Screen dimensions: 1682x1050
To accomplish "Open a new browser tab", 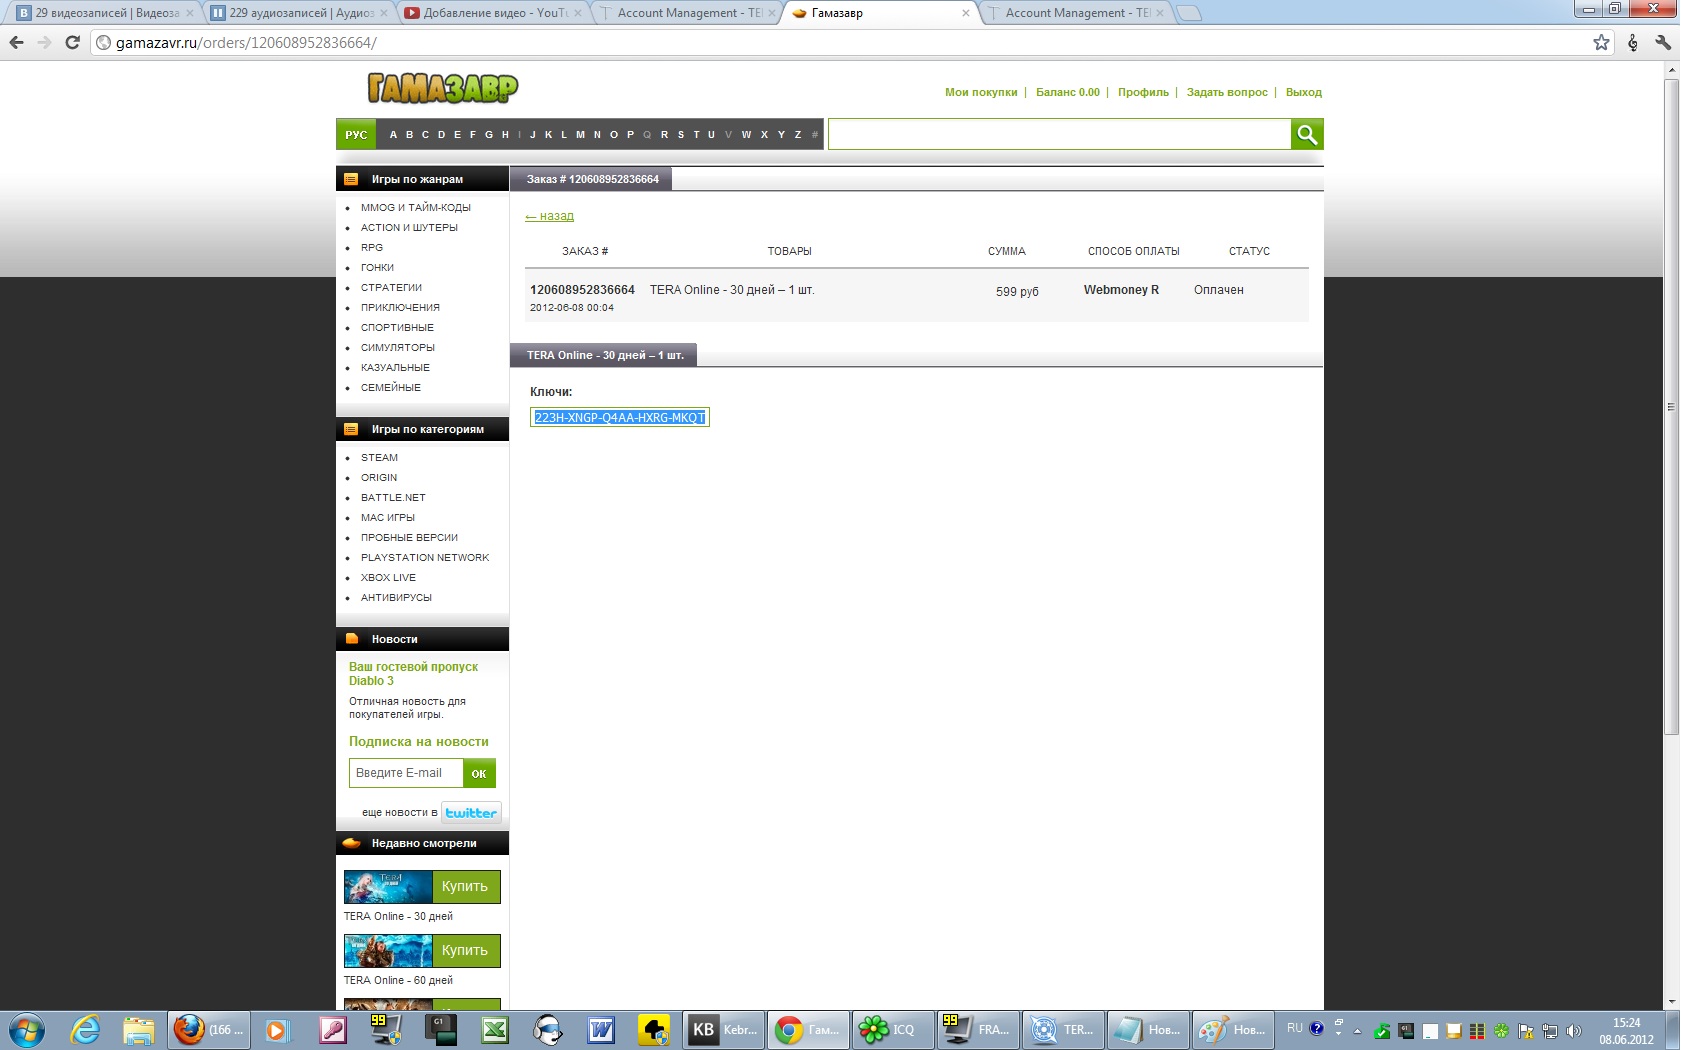I will coord(1188,13).
